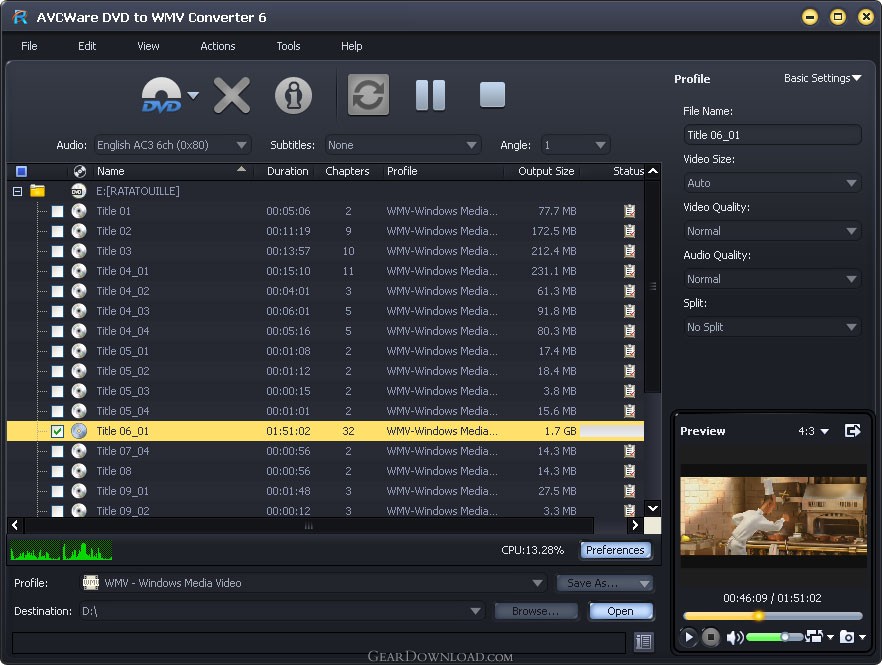The image size is (882, 665).
Task: Expand the Basic Settings dropdown
Action: tap(822, 78)
